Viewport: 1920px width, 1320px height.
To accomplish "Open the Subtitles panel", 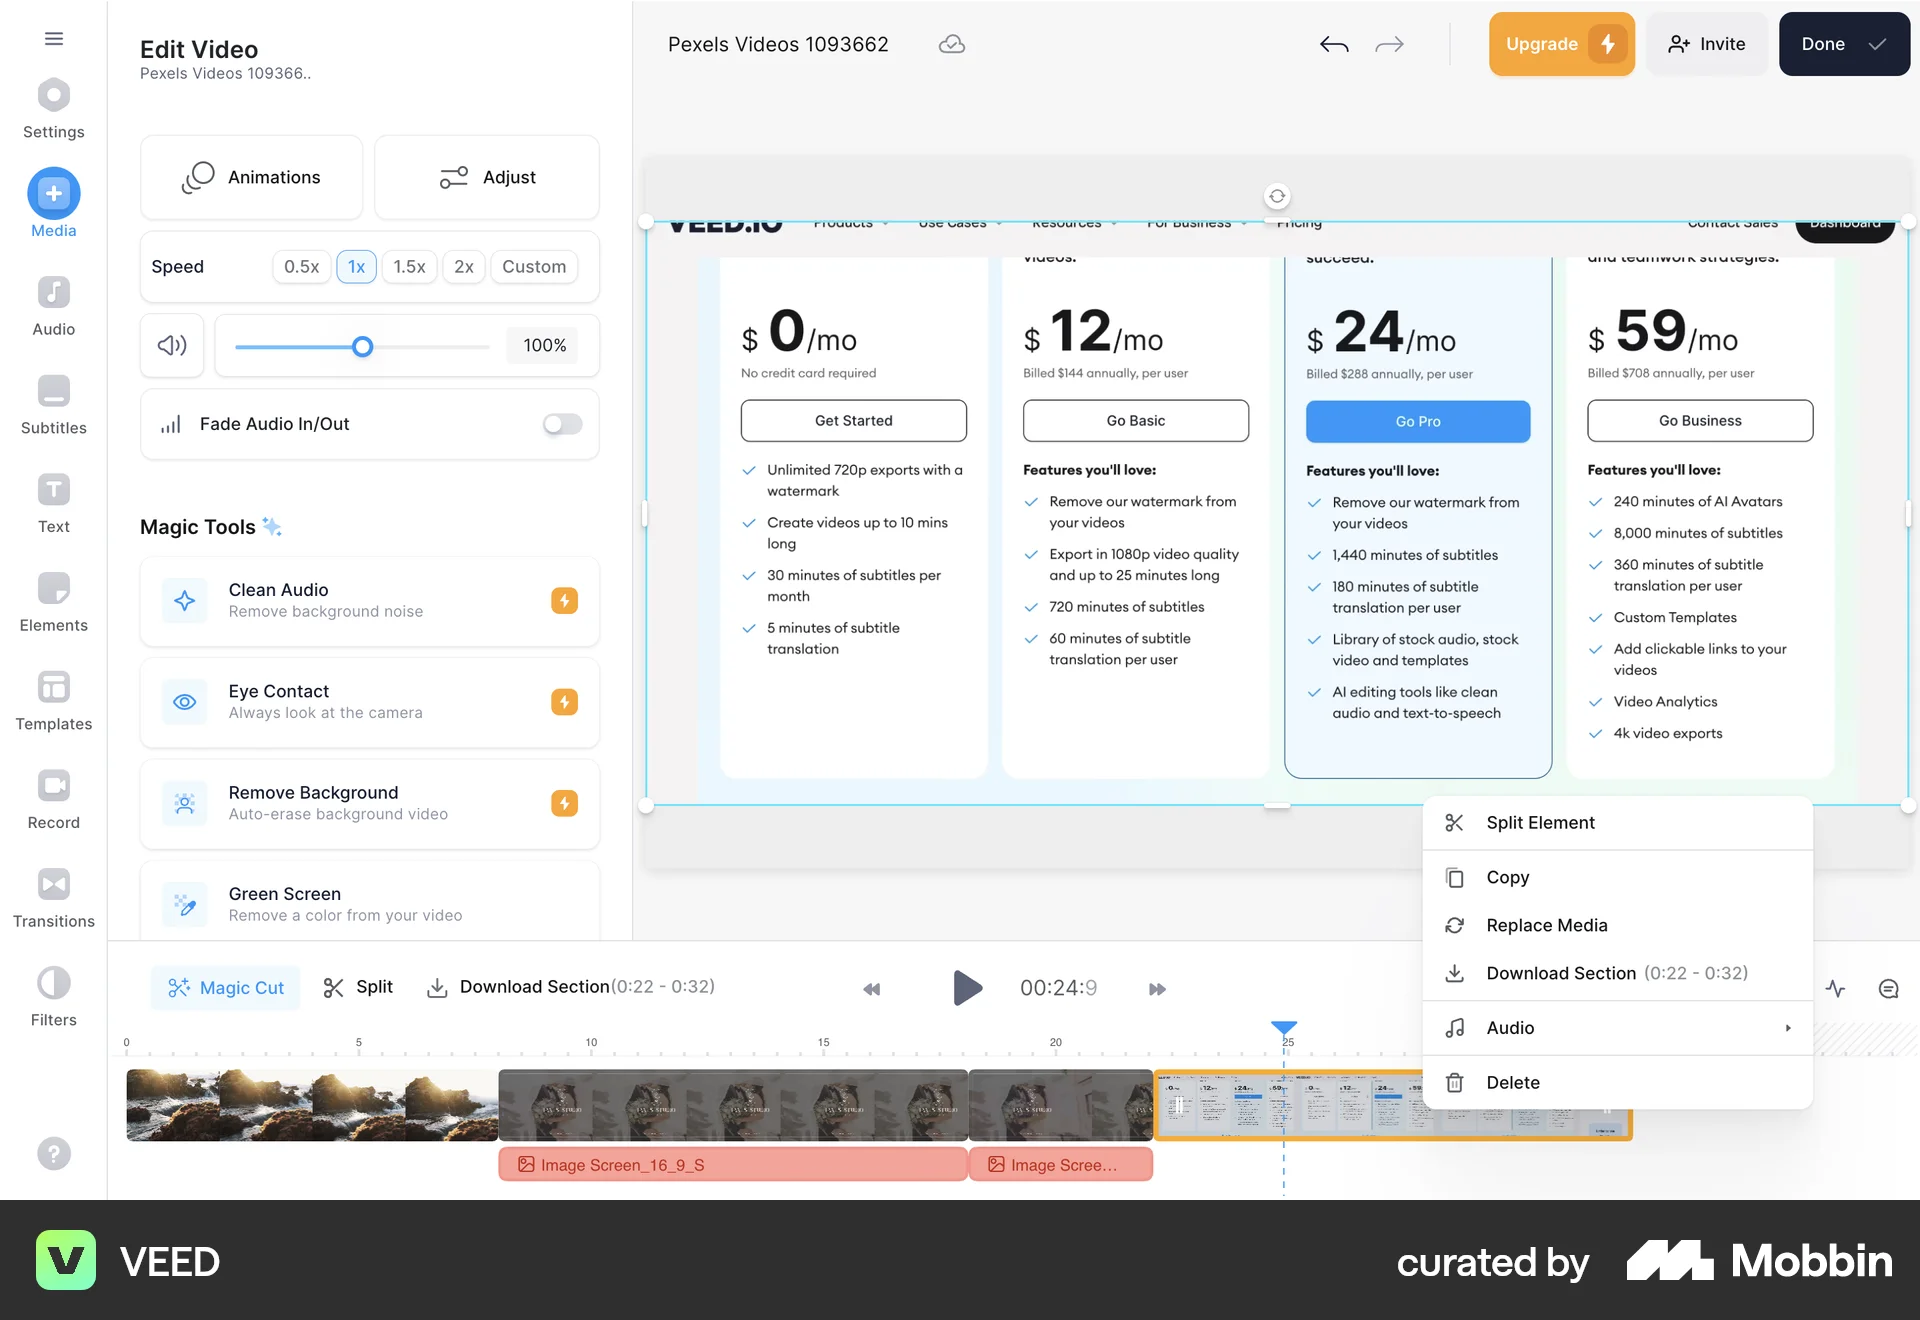I will coord(53,402).
